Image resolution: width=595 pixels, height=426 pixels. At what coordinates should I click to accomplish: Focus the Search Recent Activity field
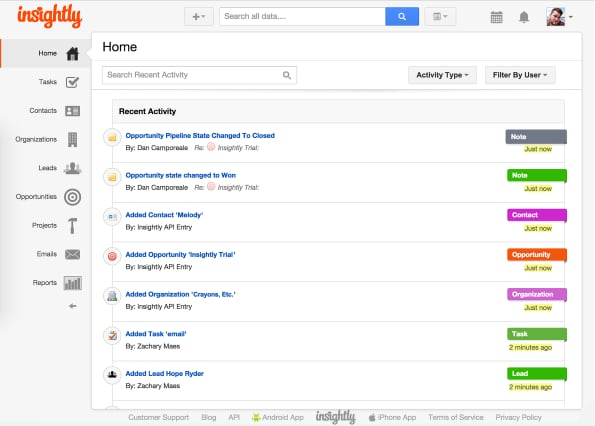pos(199,75)
